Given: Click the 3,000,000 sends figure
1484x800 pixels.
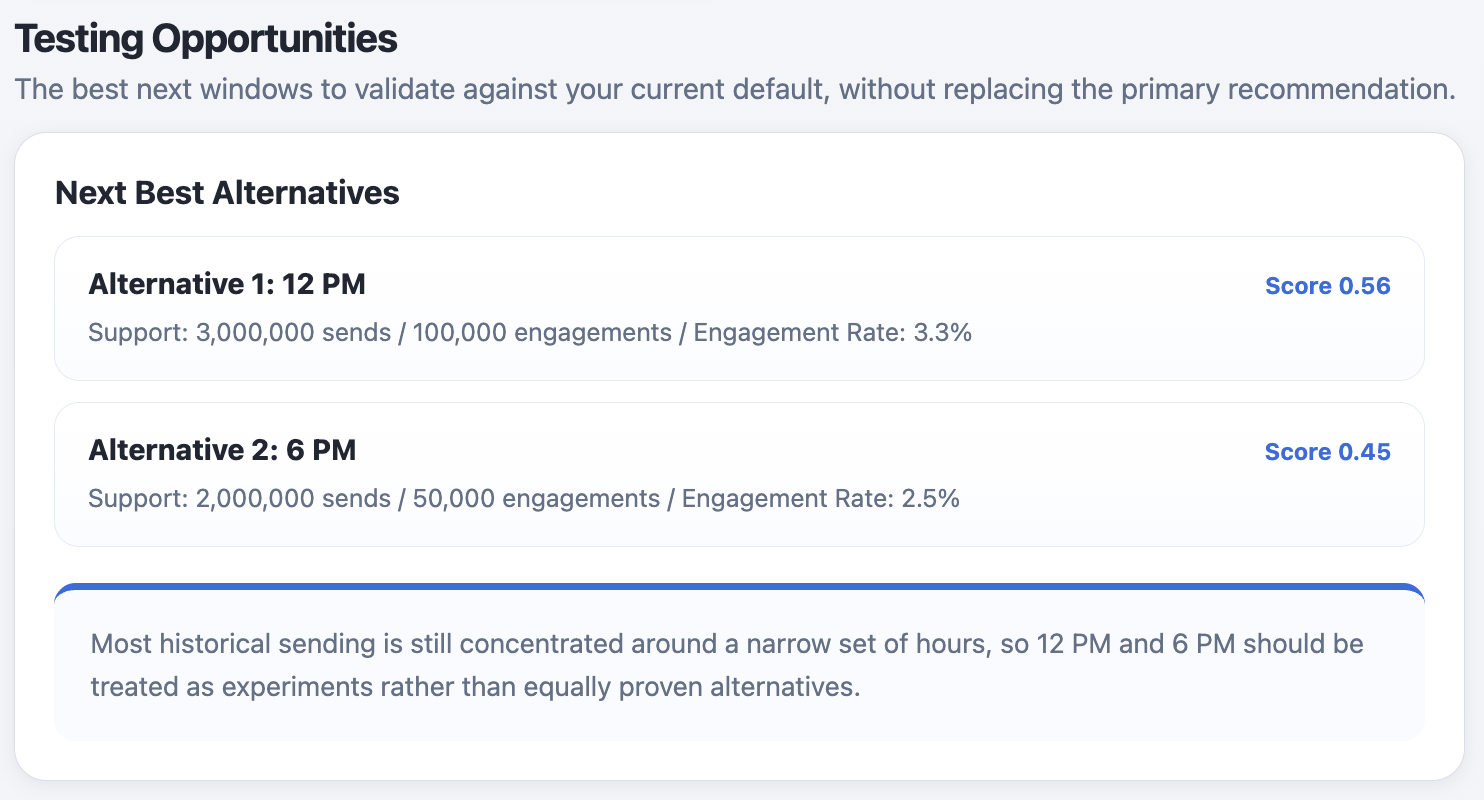Looking at the screenshot, I should (x=293, y=333).
